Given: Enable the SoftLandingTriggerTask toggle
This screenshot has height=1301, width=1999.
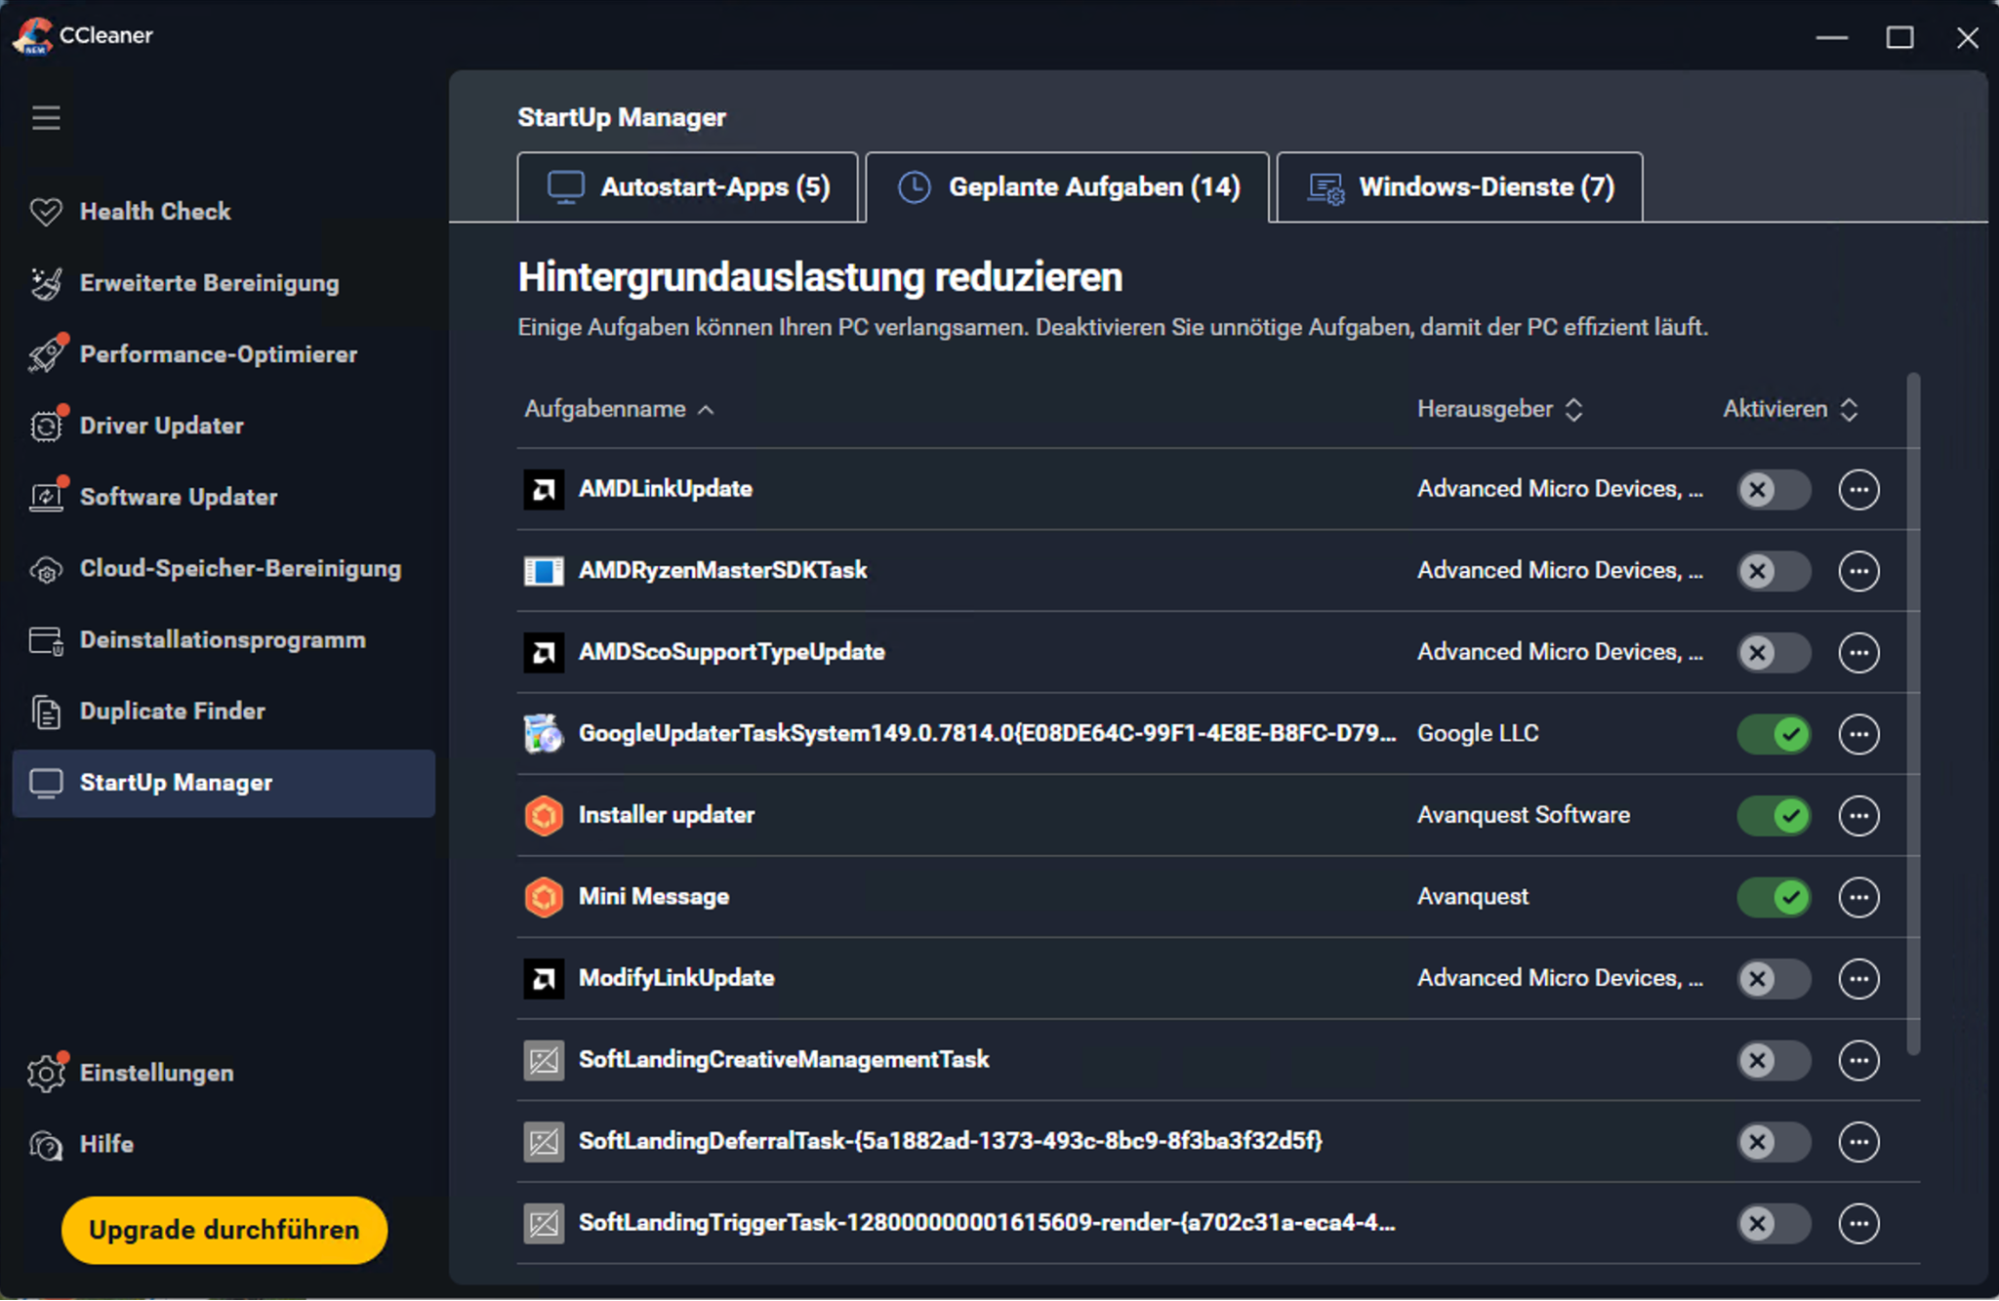Looking at the screenshot, I should pyautogui.click(x=1774, y=1223).
